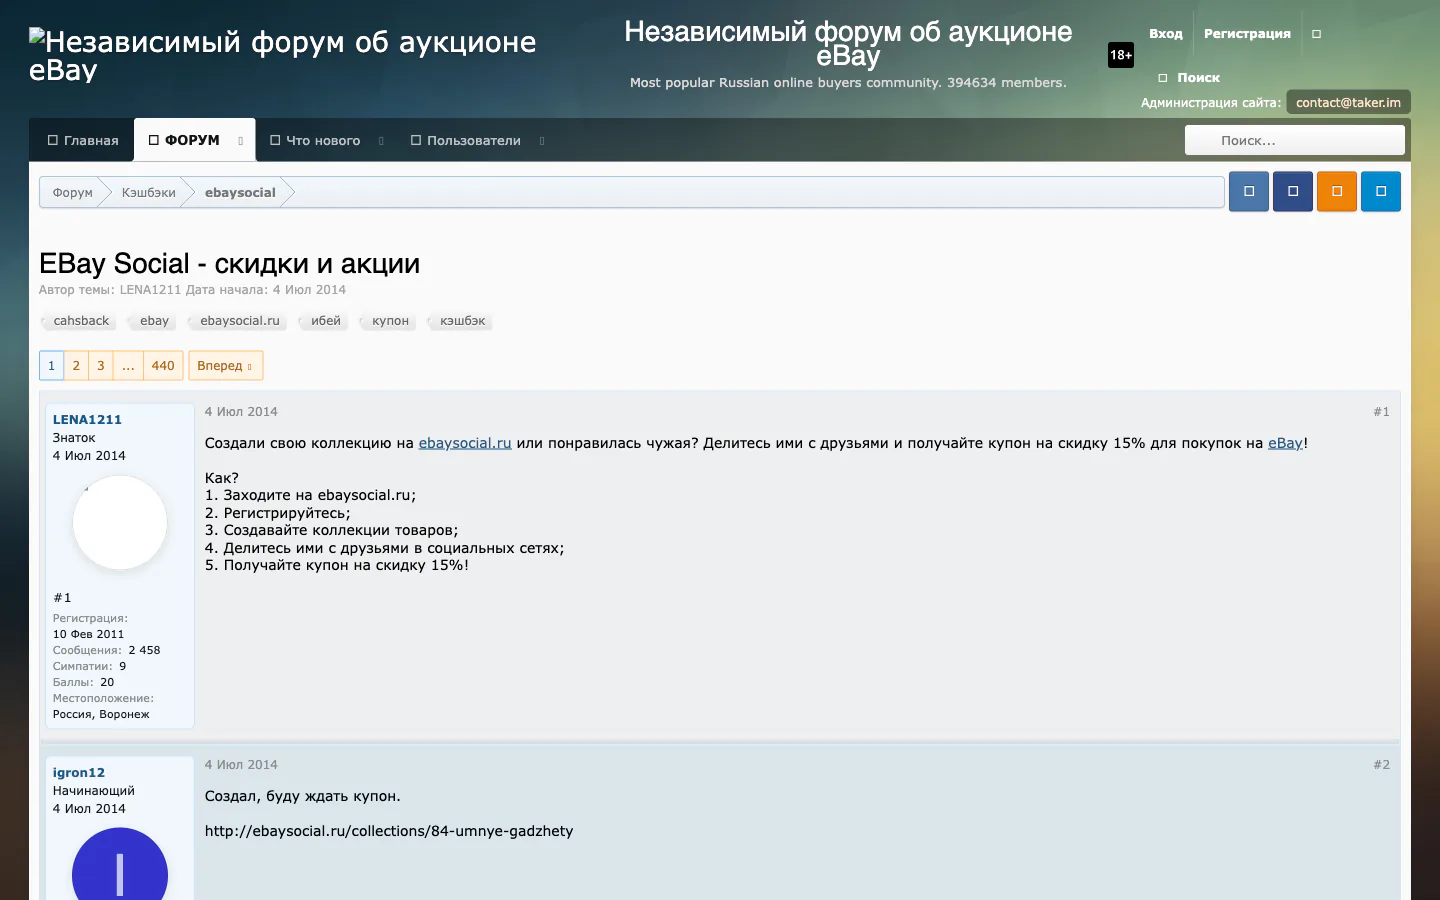The image size is (1440, 900).
Task: Click the Россия, Воронеж location text
Action: click(101, 715)
